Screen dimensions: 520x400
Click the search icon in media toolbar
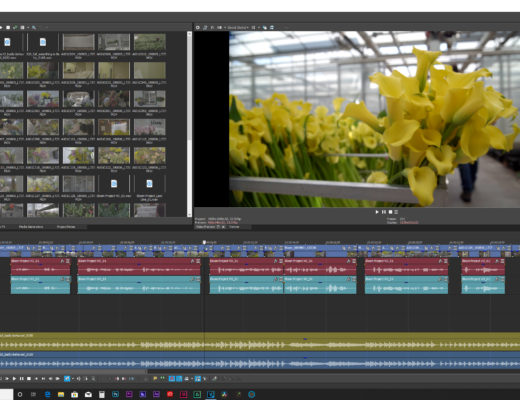(x=34, y=27)
